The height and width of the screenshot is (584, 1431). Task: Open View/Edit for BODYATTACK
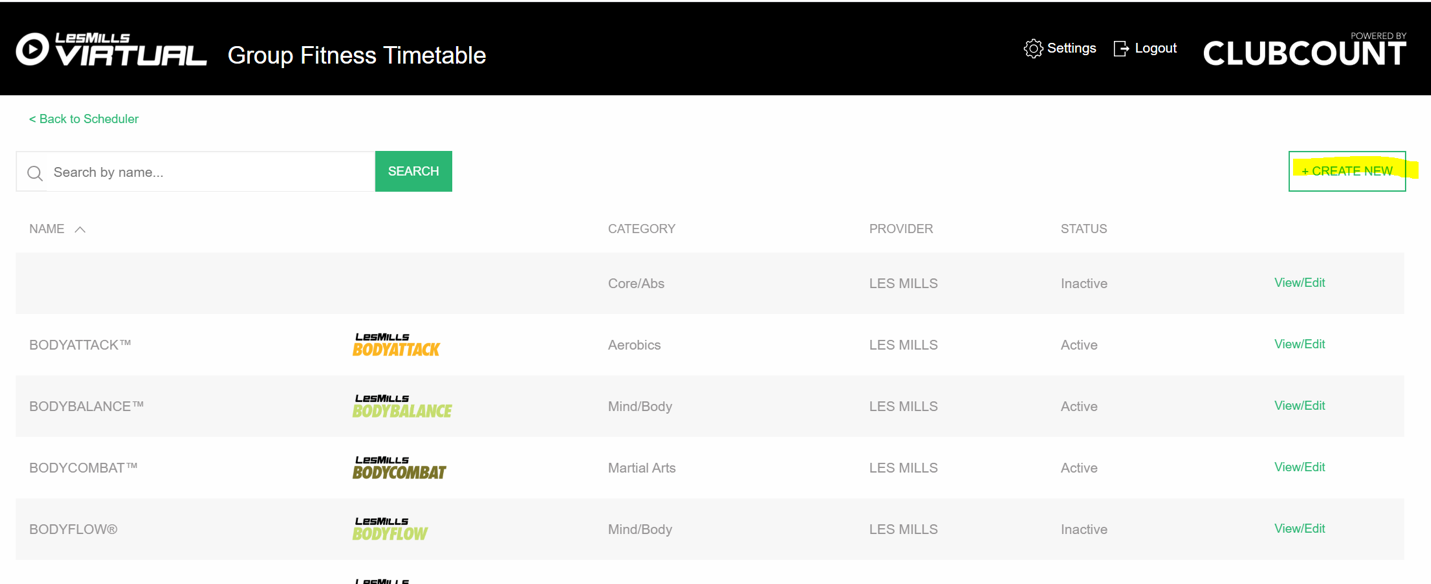[x=1299, y=344]
